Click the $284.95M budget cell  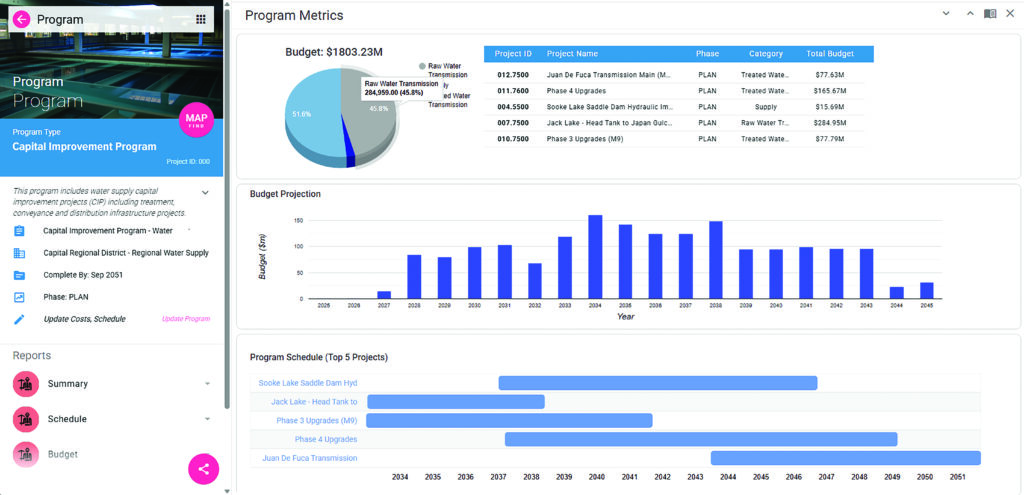coord(830,123)
